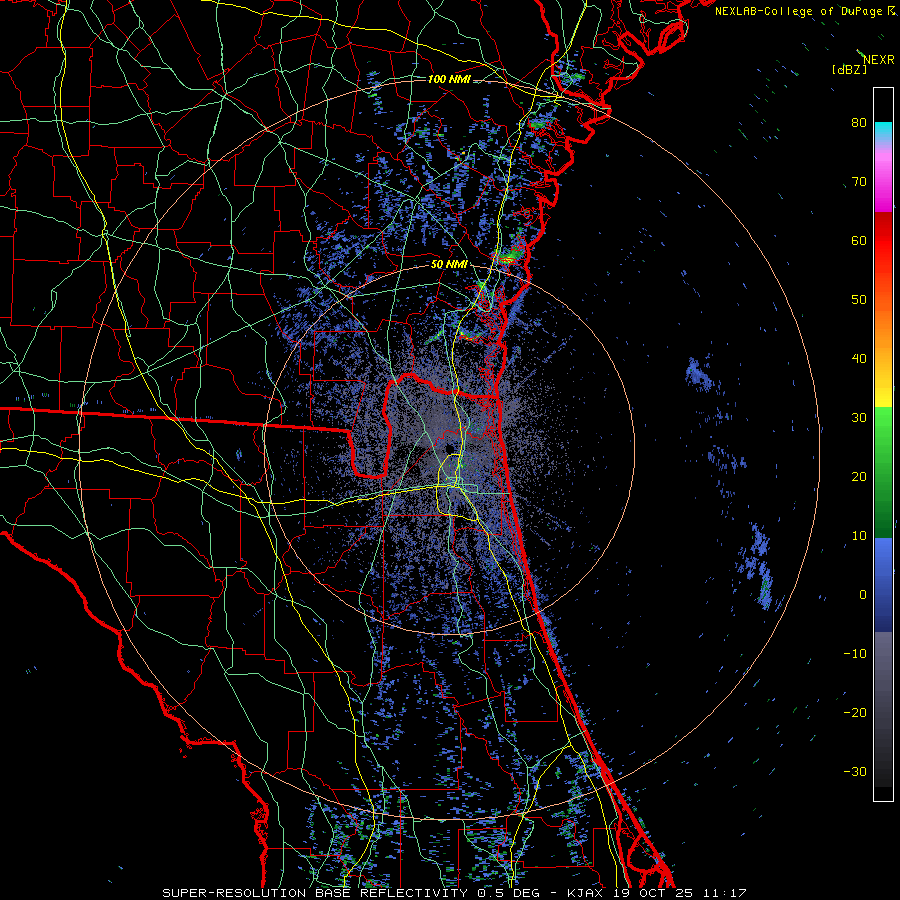Select the -20 value on dBZ scale
Viewport: 900px width, 900px height.
coord(855,712)
